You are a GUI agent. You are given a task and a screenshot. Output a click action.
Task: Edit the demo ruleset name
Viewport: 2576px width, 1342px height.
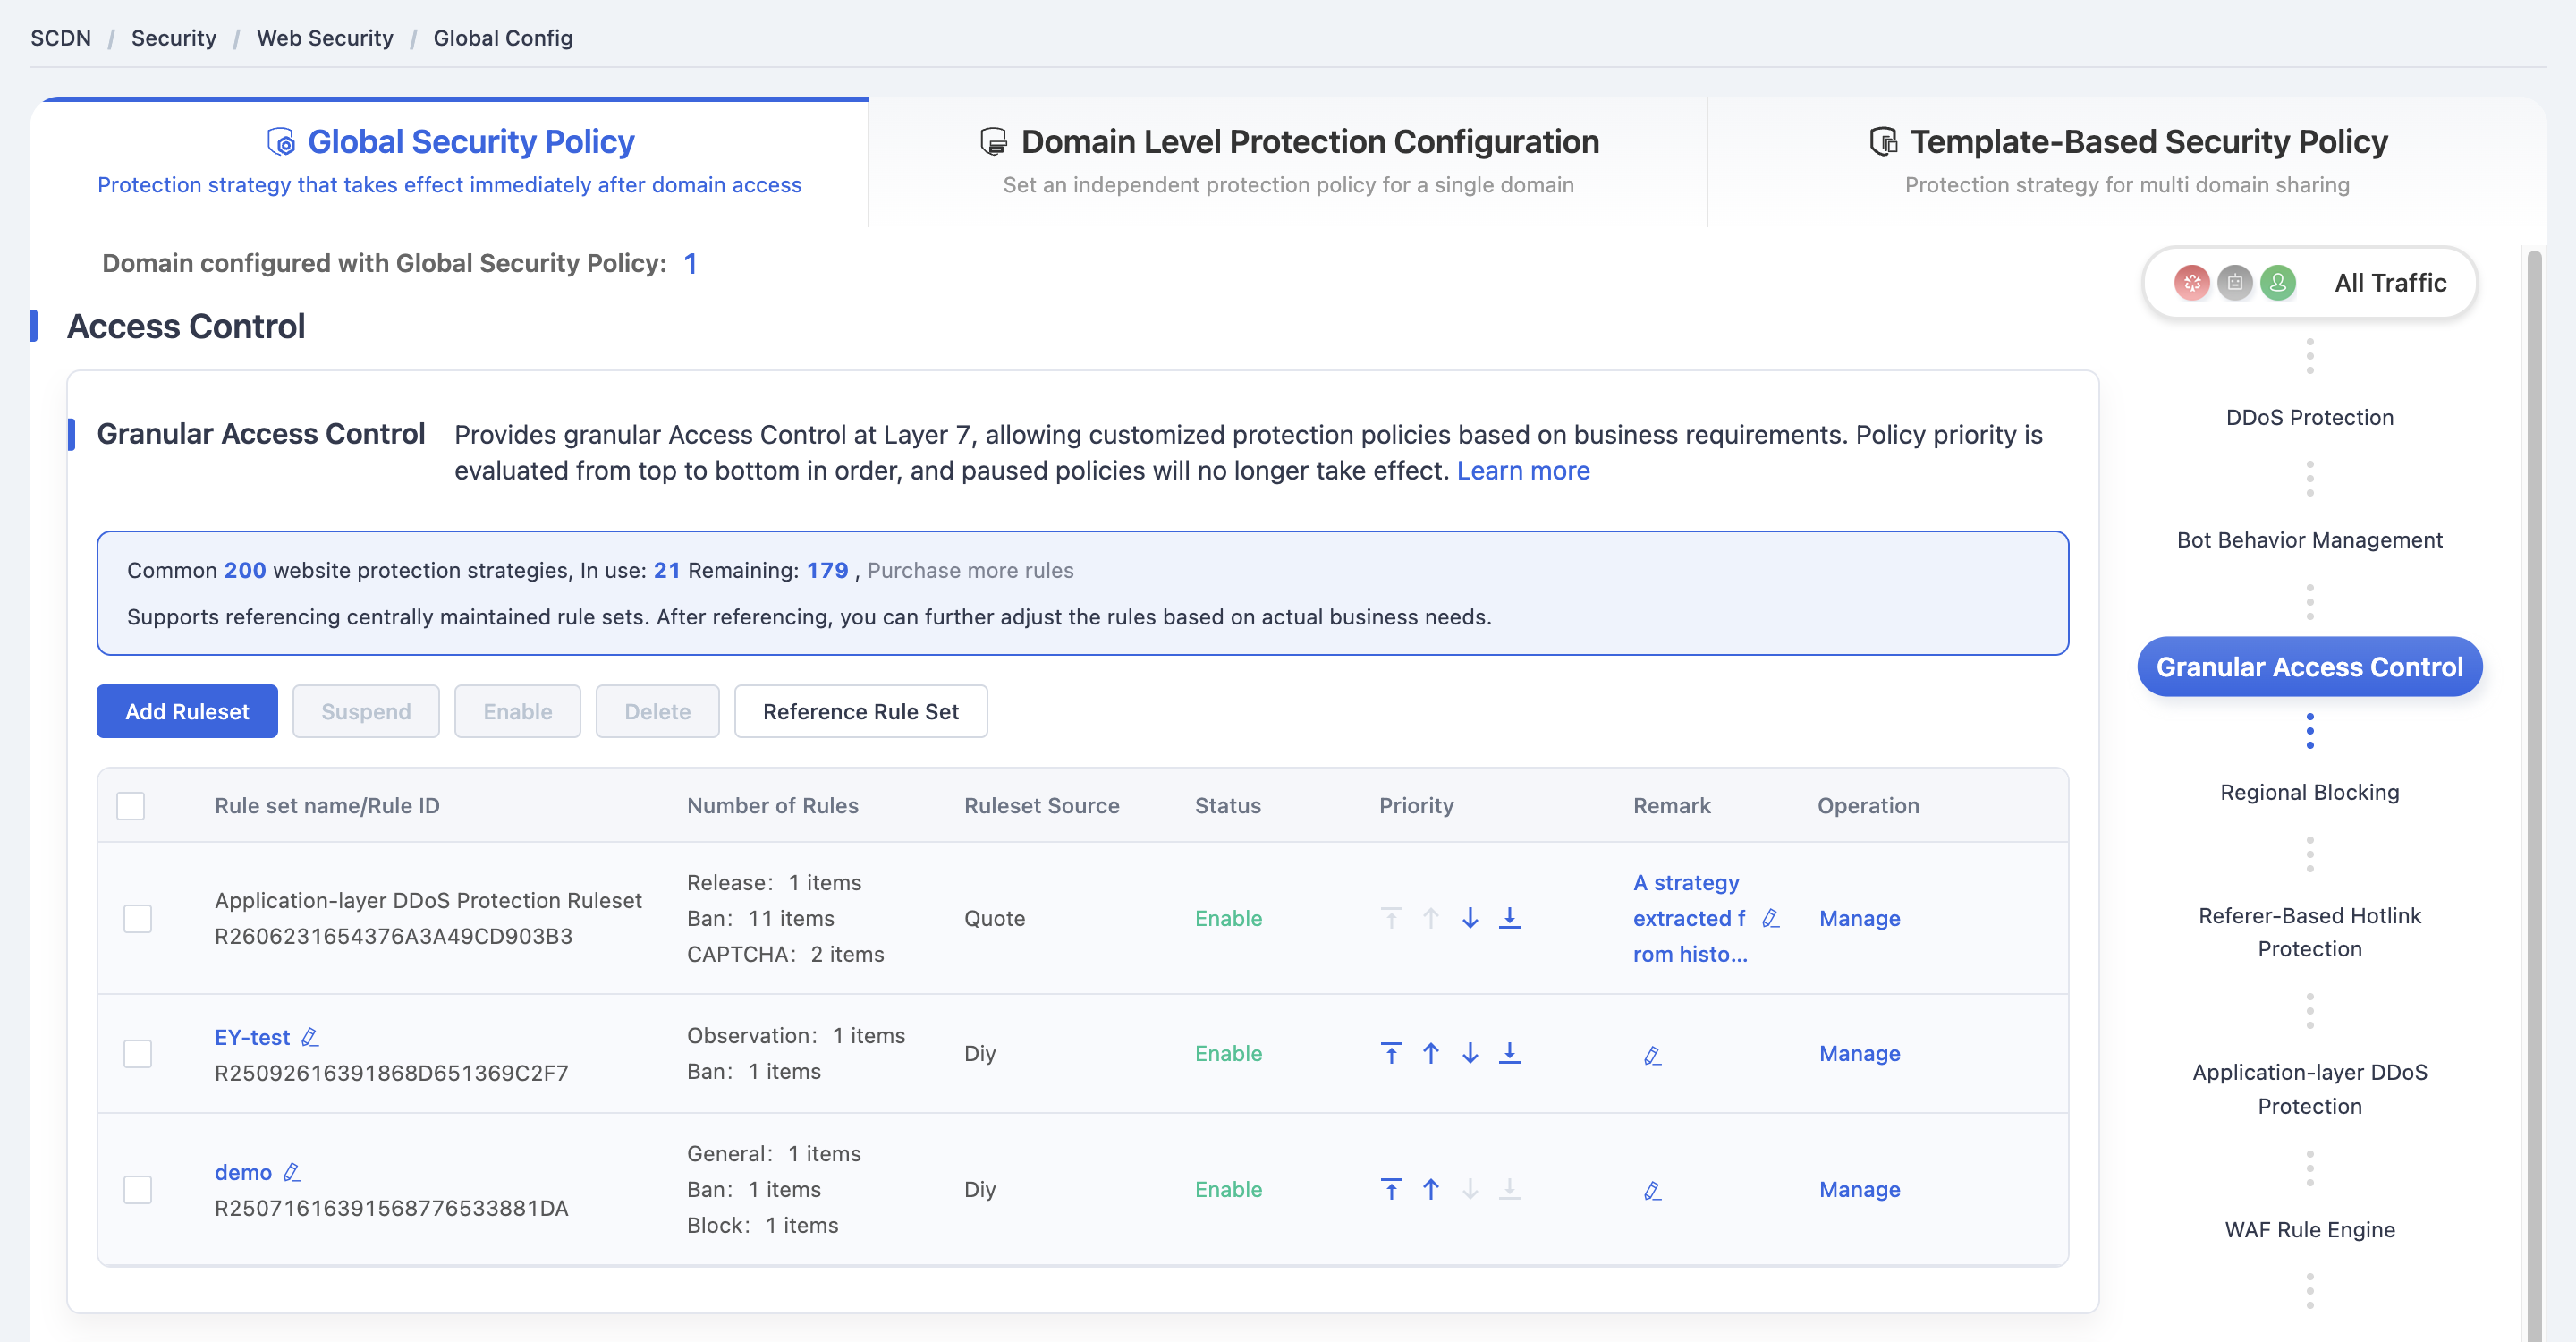pos(292,1172)
